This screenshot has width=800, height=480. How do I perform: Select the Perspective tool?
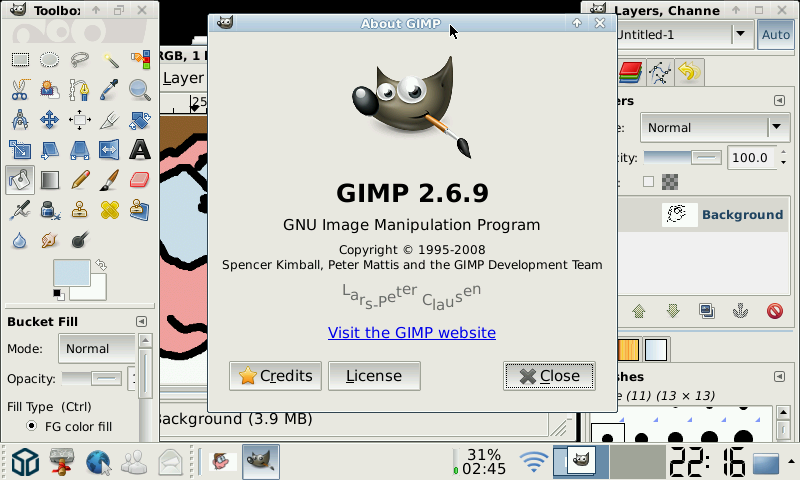click(80, 150)
